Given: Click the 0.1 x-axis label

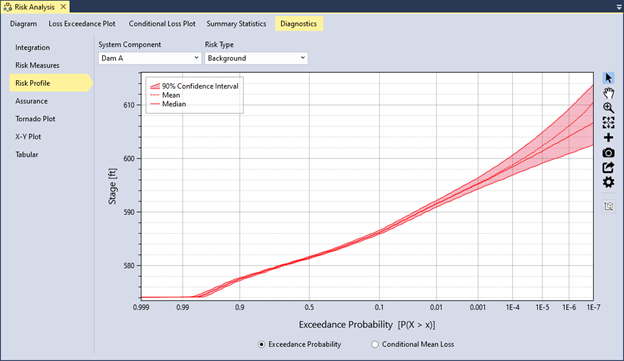Looking at the screenshot, I should [379, 307].
